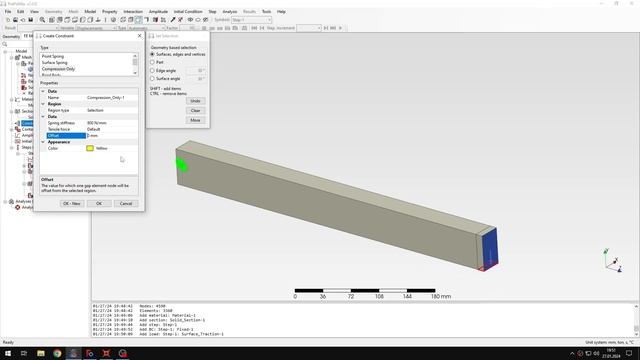Open the Analysis menu
Viewport: 640px width, 360px height.
(230, 11)
